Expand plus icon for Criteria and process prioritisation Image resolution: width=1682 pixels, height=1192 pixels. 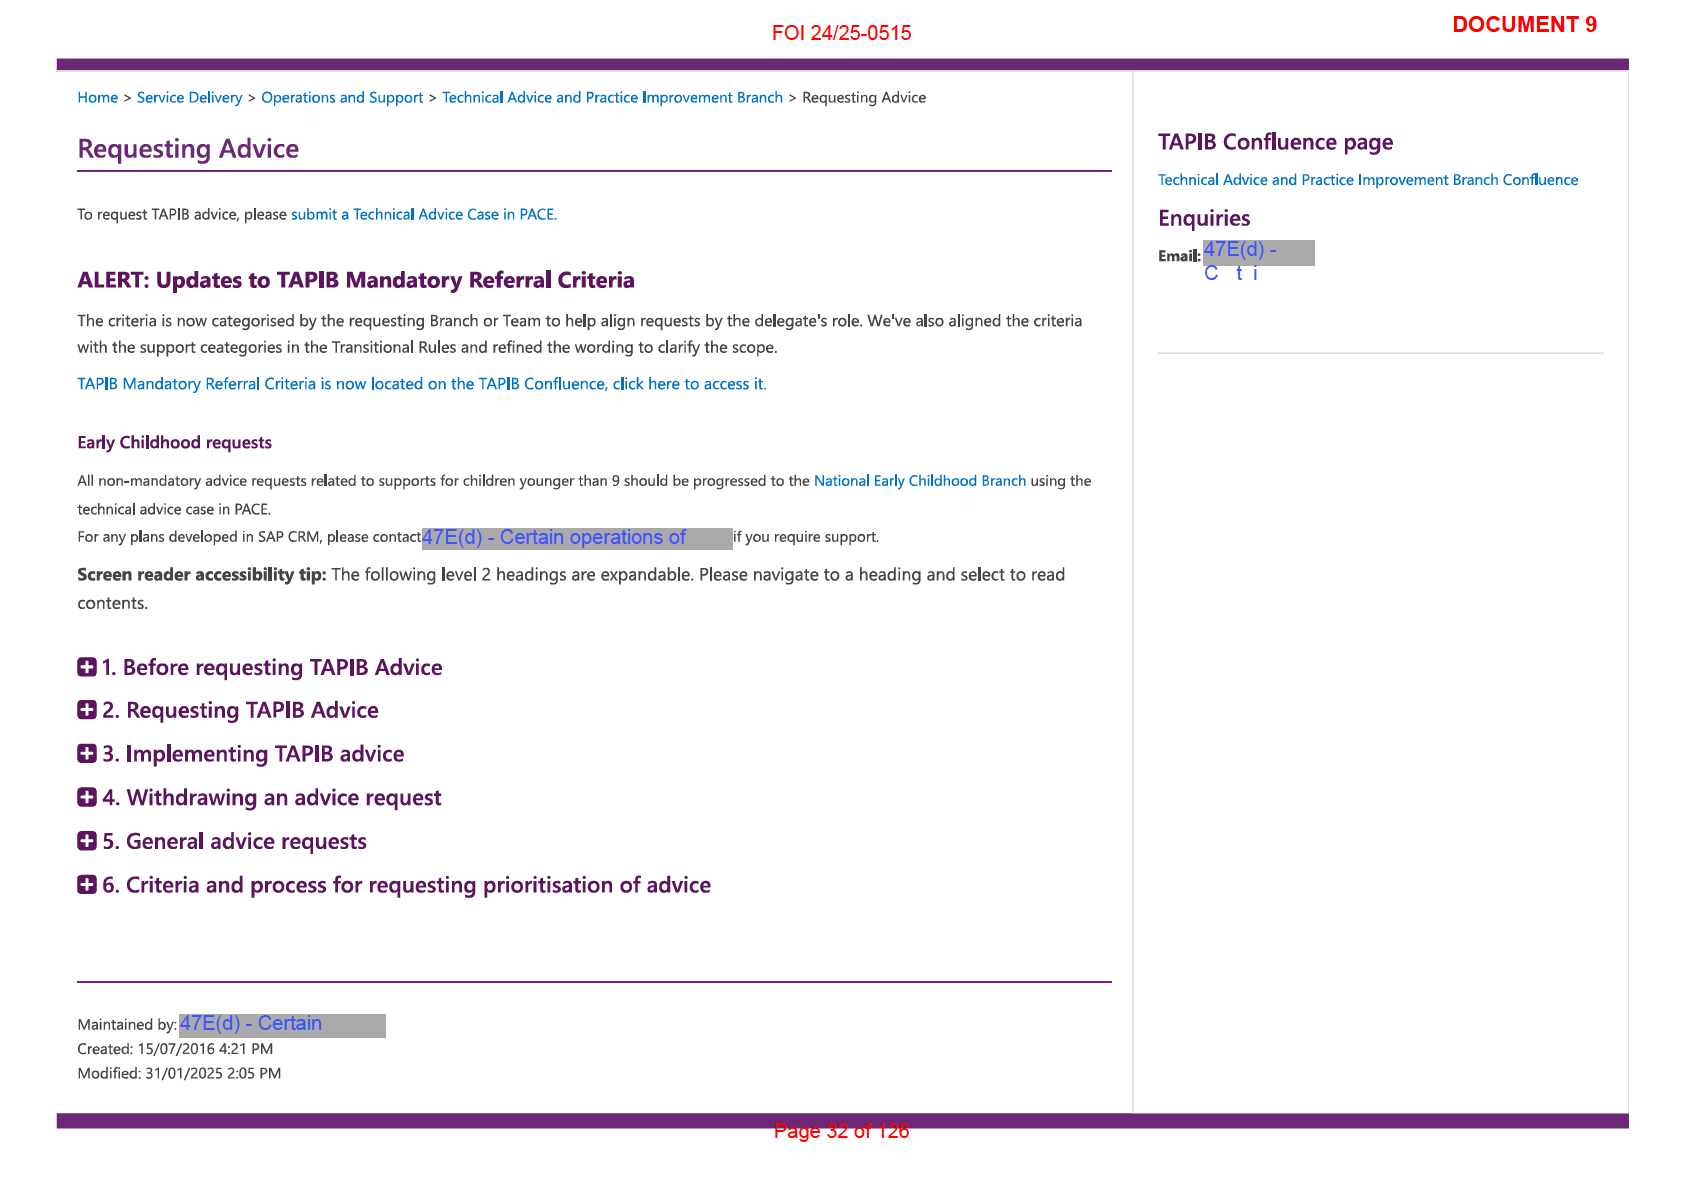click(87, 885)
